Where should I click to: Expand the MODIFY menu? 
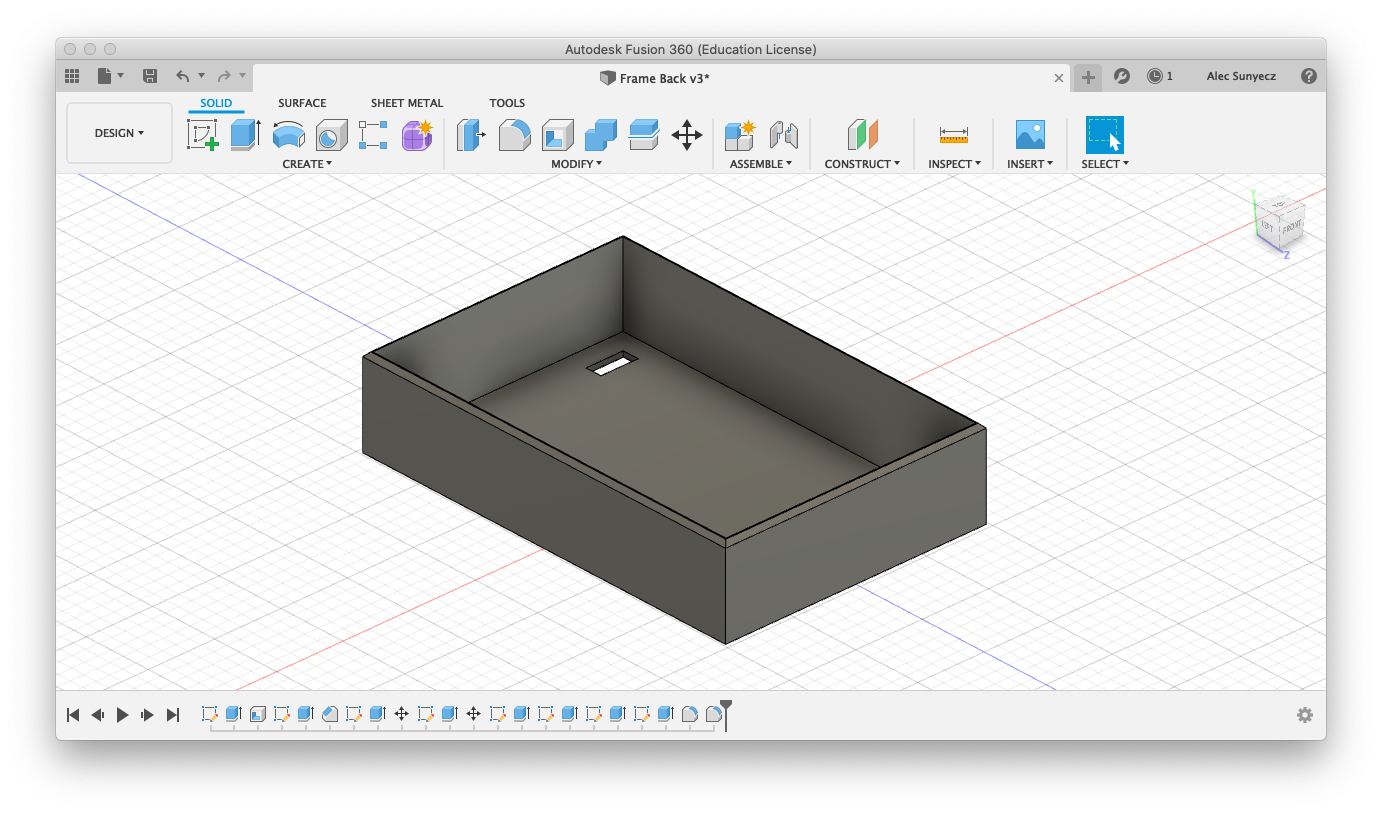pyautogui.click(x=577, y=164)
